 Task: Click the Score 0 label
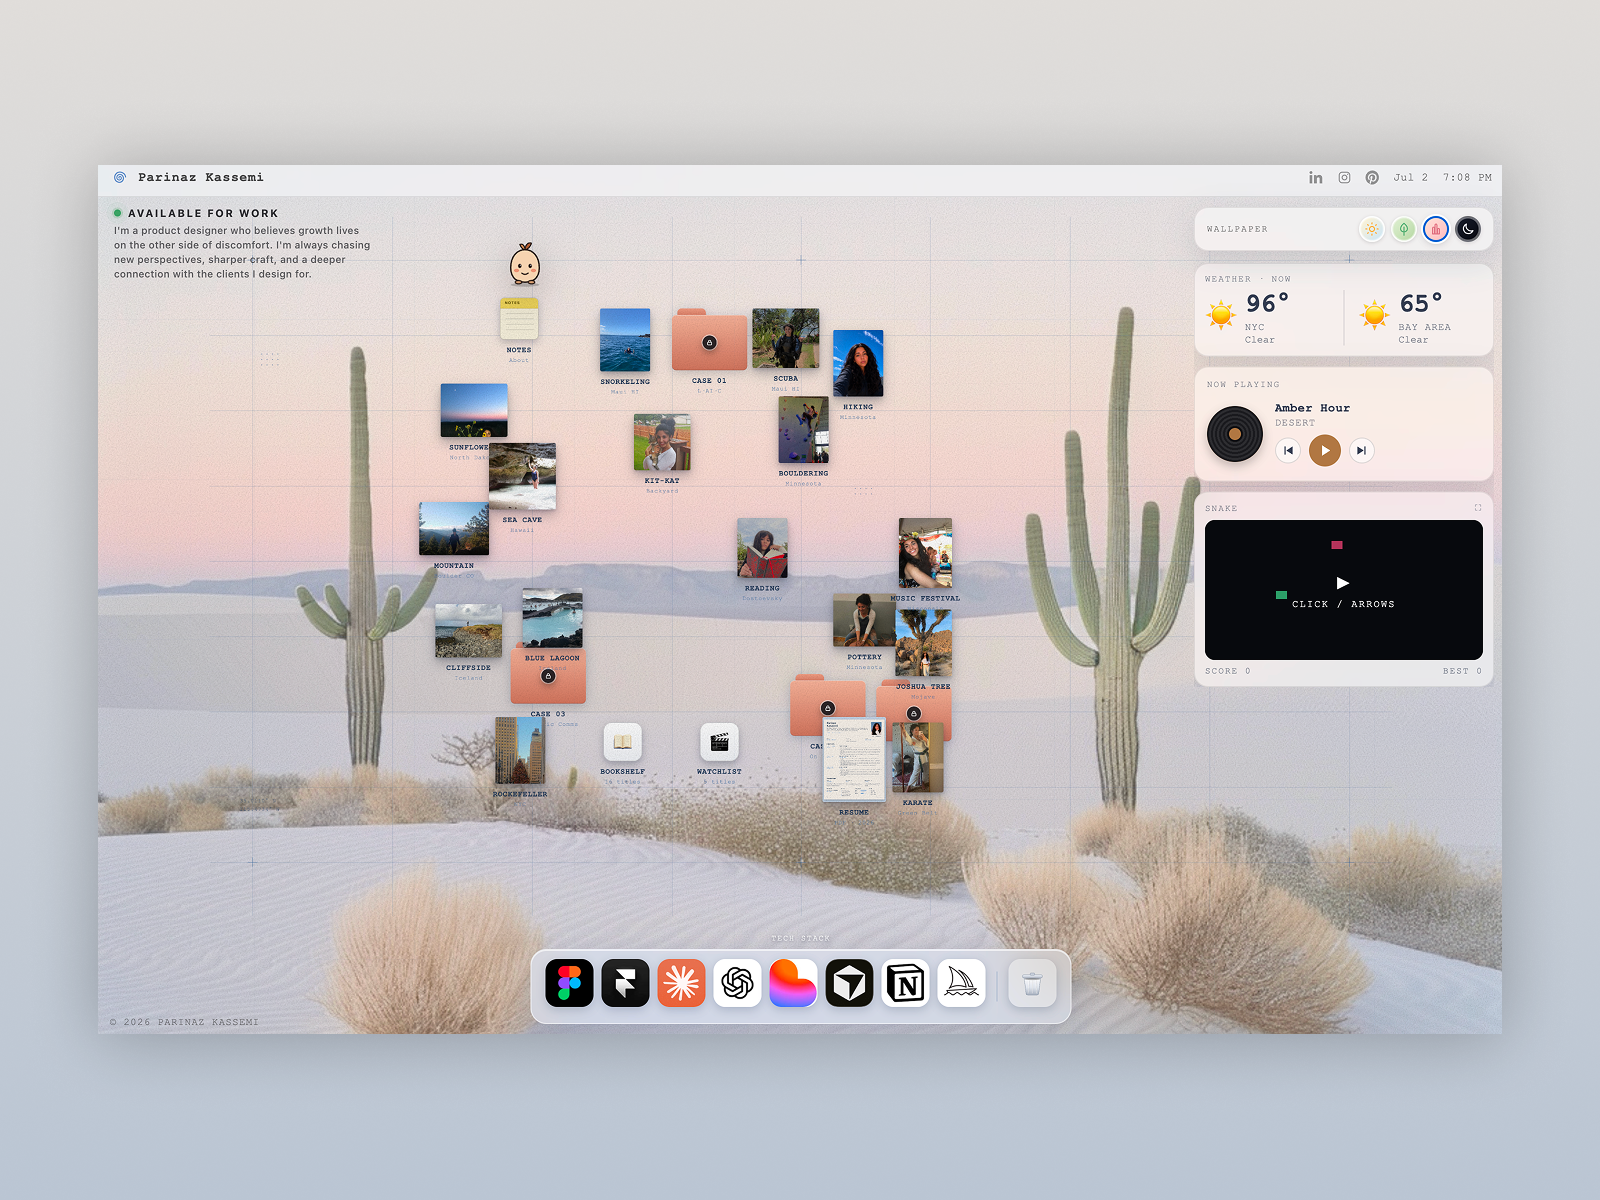pos(1228,671)
